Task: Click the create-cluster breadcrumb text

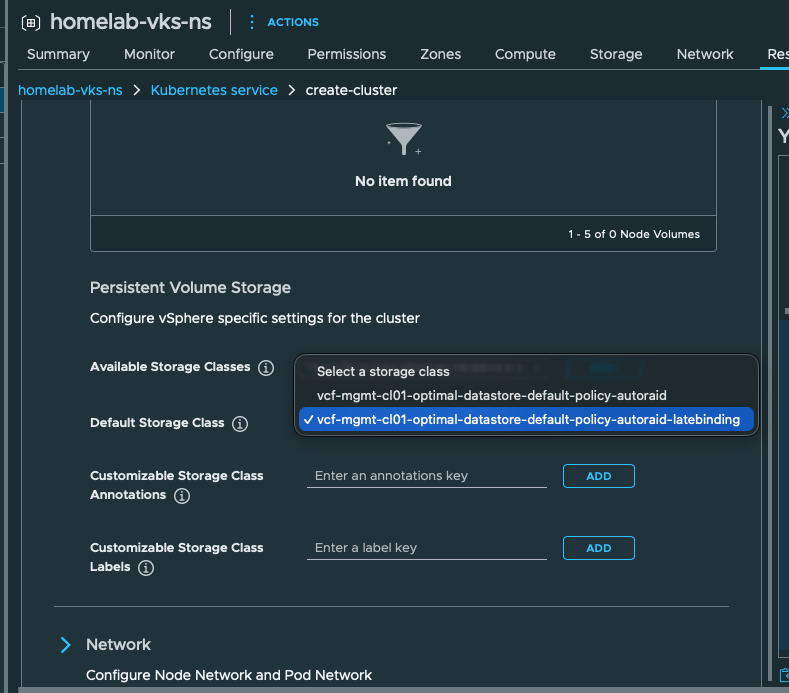Action: (x=351, y=90)
